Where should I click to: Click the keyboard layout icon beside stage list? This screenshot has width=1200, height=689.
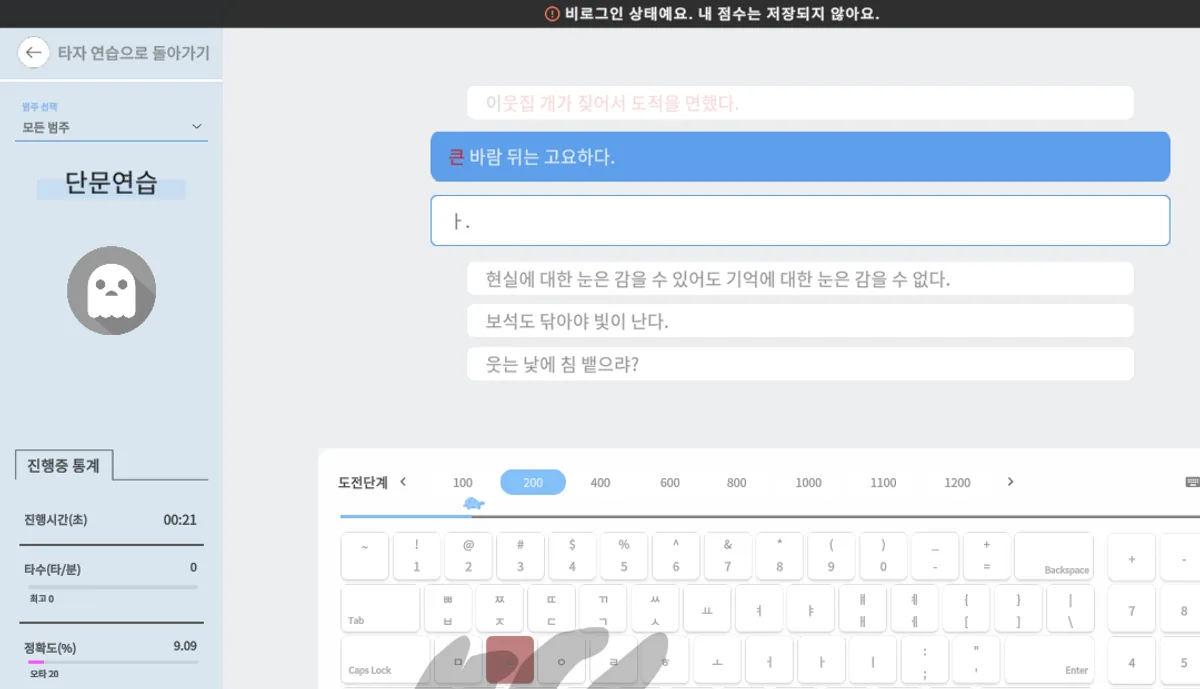1192,482
